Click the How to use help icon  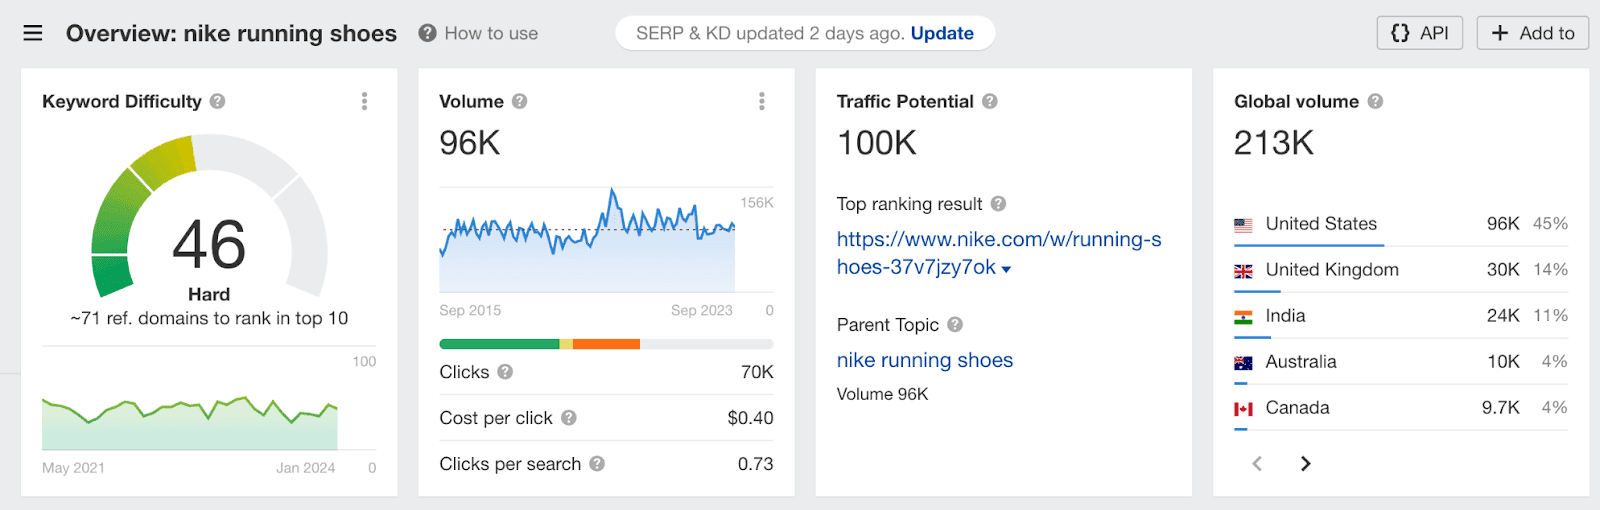[x=427, y=33]
